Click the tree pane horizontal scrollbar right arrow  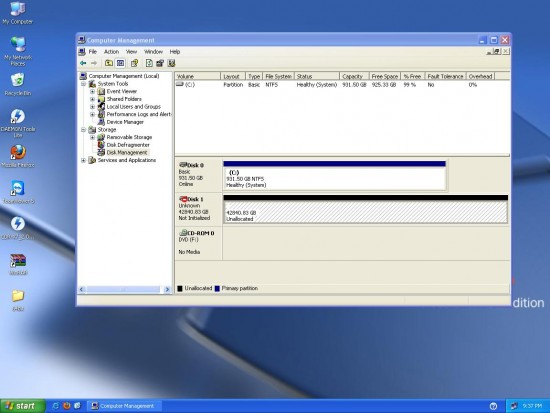[167, 289]
